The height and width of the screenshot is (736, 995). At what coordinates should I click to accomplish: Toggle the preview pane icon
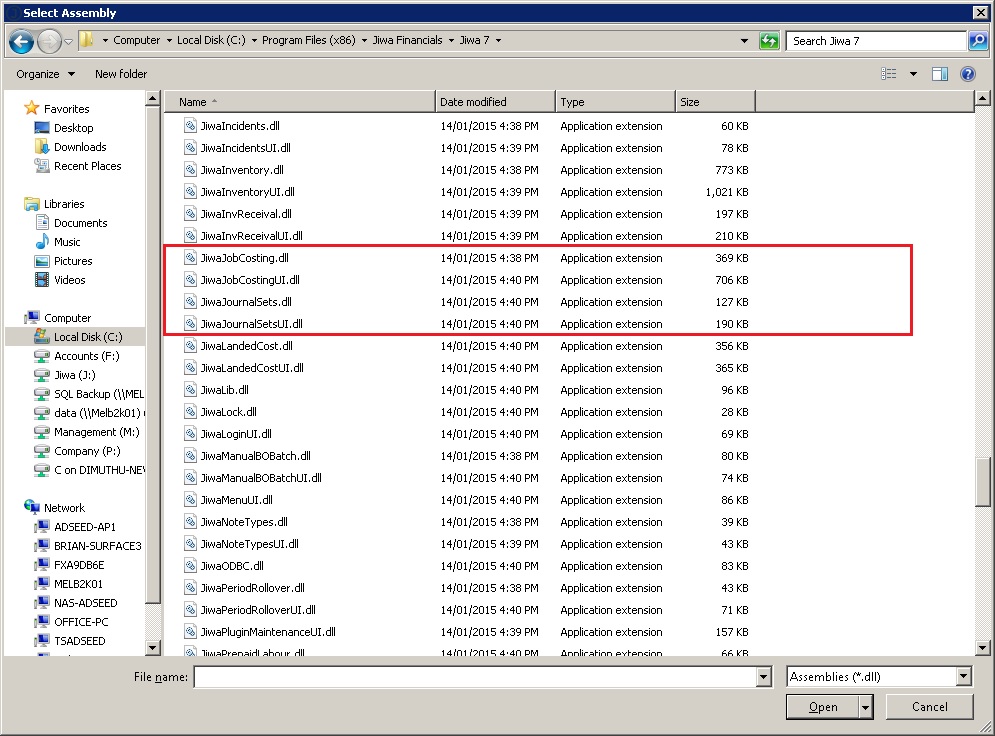939,74
